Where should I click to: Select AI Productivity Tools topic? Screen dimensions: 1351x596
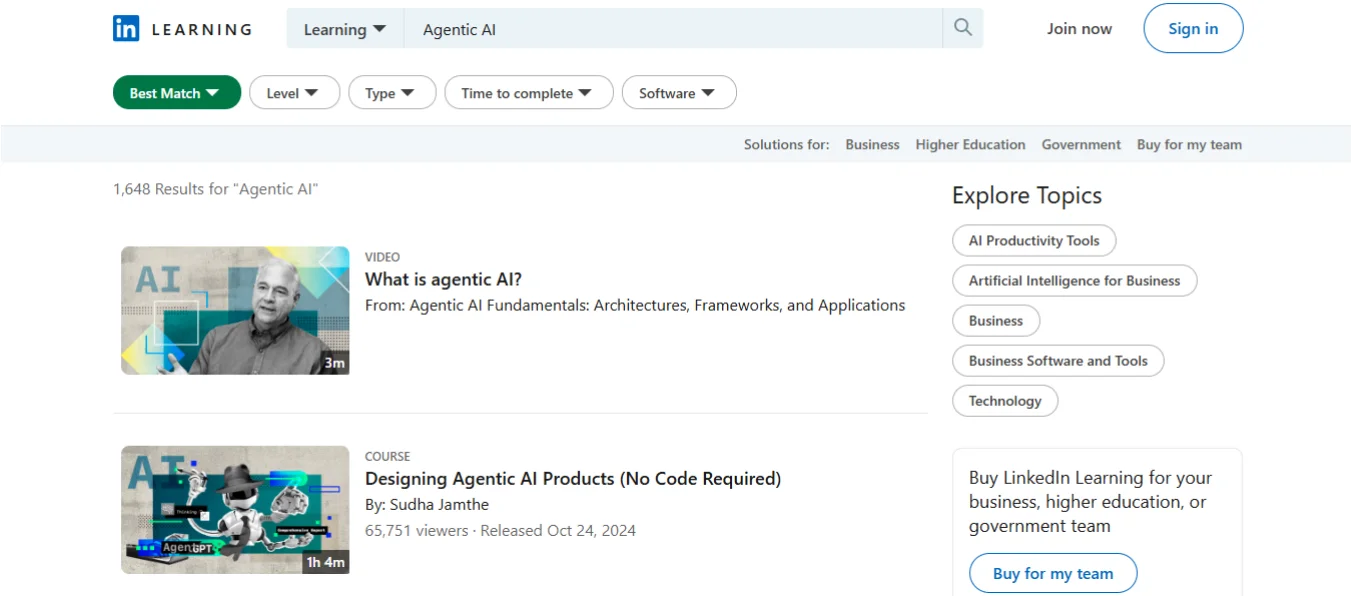click(x=1034, y=241)
